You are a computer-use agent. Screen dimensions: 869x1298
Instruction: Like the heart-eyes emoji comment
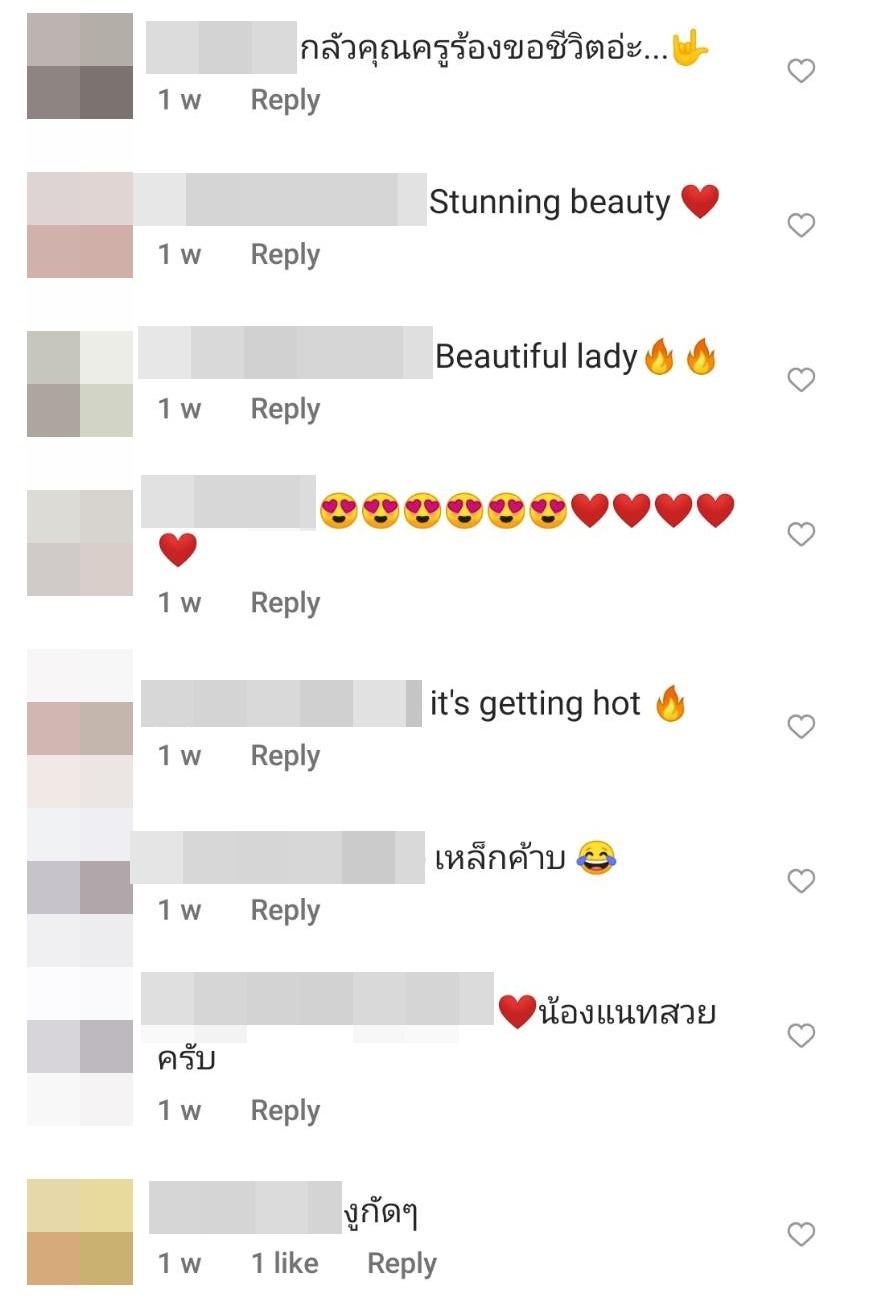coord(801,535)
